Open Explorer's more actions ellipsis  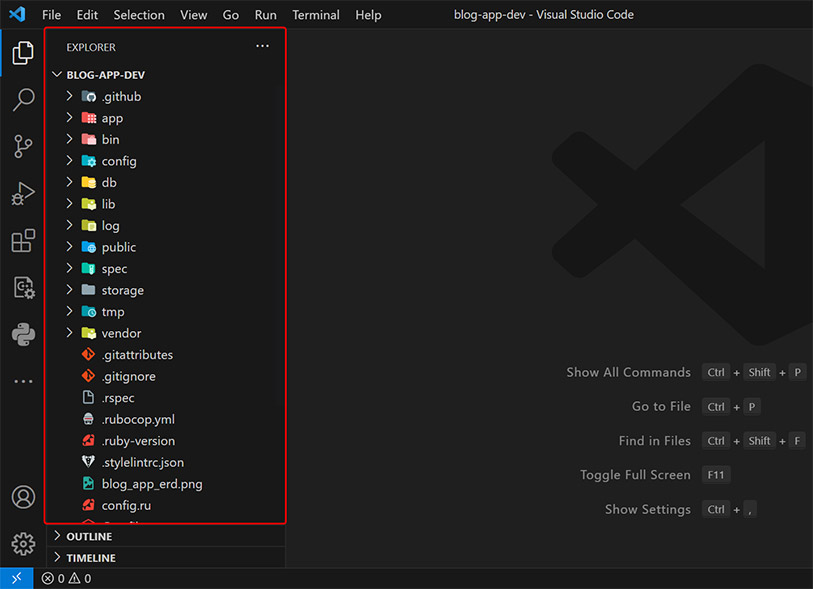[262, 47]
